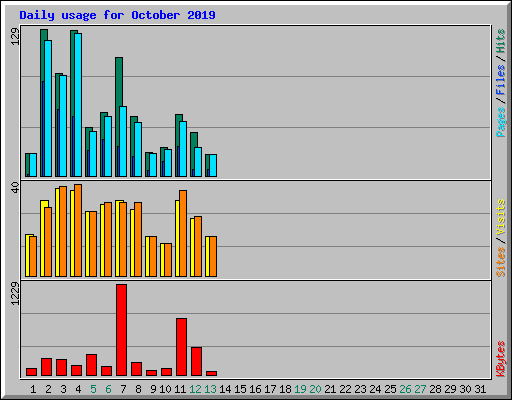Click the red KBytes bar for day 2

tap(46, 367)
